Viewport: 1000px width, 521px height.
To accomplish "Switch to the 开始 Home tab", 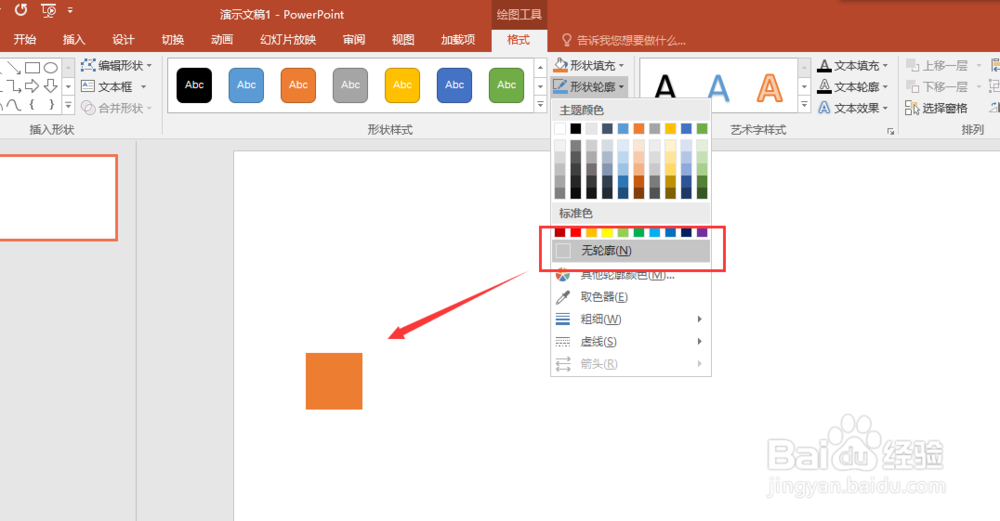I will [24, 40].
